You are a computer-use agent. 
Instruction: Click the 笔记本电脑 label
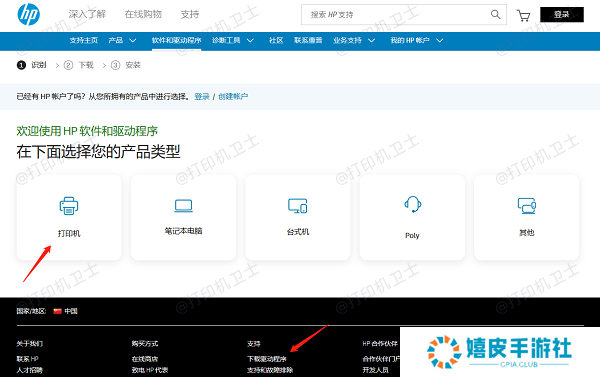click(183, 231)
